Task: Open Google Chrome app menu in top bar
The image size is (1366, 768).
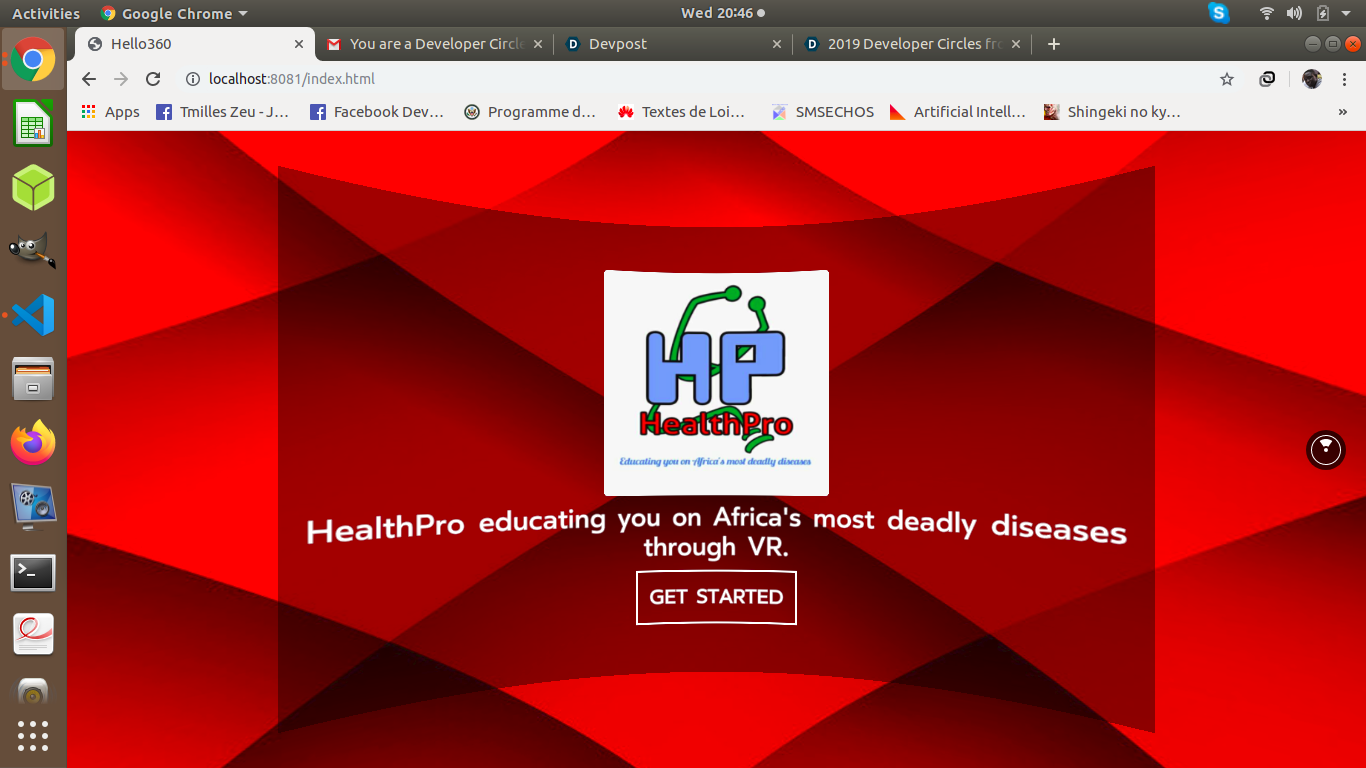Action: [x=174, y=13]
